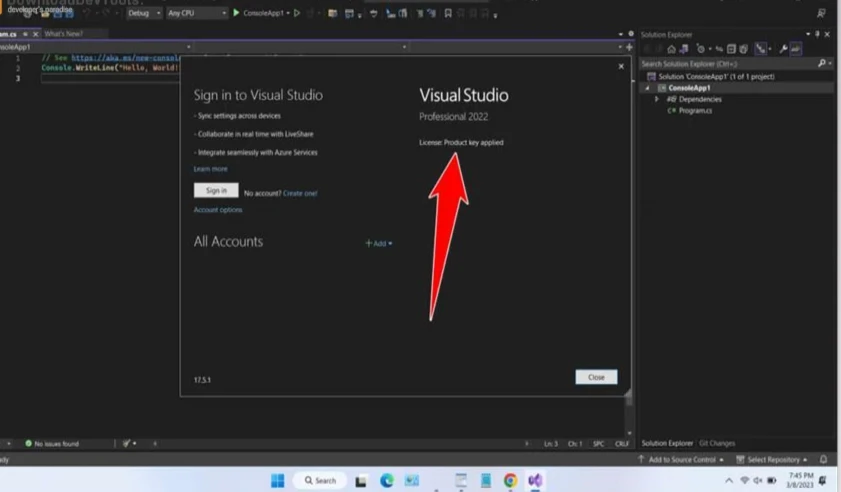Click the WiFi system tray icon
The height and width of the screenshot is (492, 841).
tap(744, 480)
